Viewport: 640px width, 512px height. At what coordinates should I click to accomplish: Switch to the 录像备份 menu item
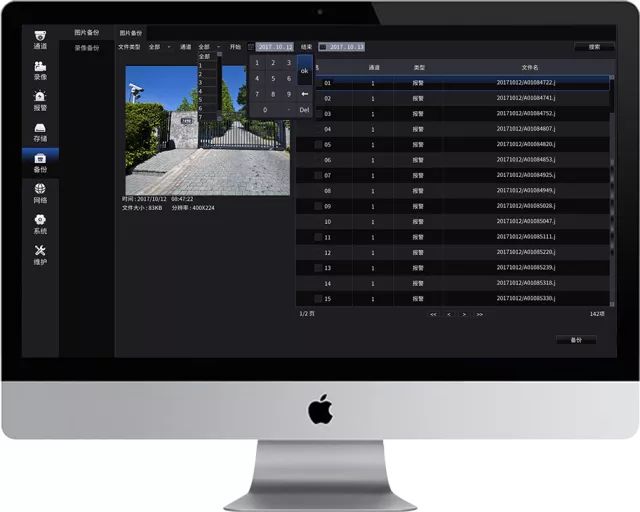pyautogui.click(x=87, y=47)
